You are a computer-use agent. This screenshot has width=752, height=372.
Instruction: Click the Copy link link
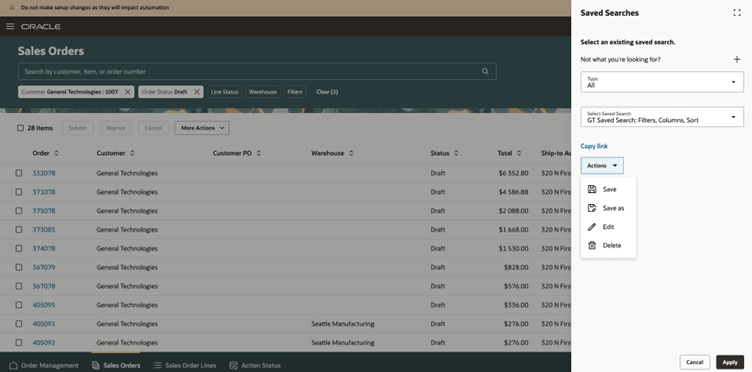[594, 146]
